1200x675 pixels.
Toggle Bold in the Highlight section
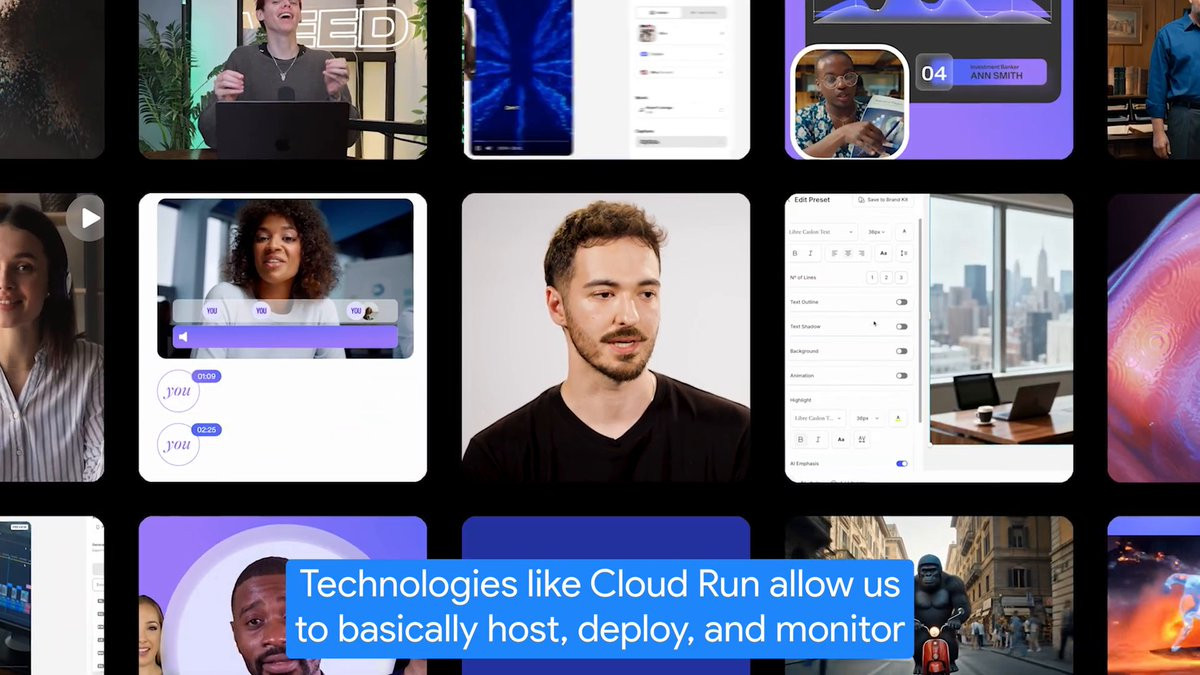tap(800, 439)
